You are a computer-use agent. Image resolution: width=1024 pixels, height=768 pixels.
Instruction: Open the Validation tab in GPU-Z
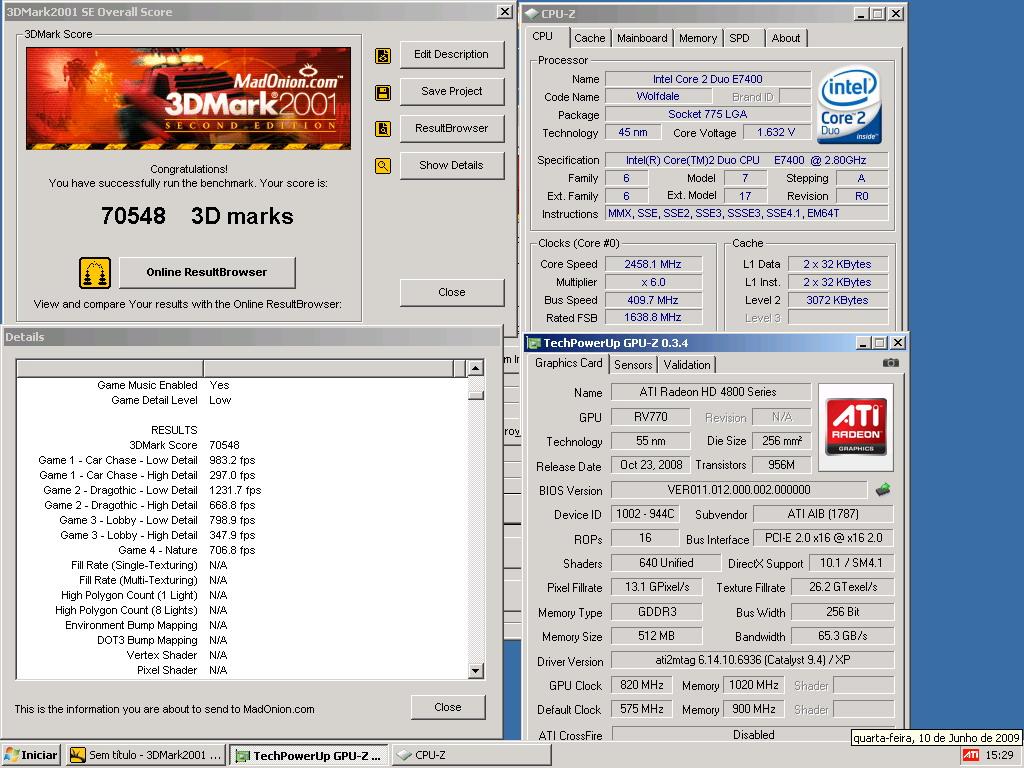[686, 364]
